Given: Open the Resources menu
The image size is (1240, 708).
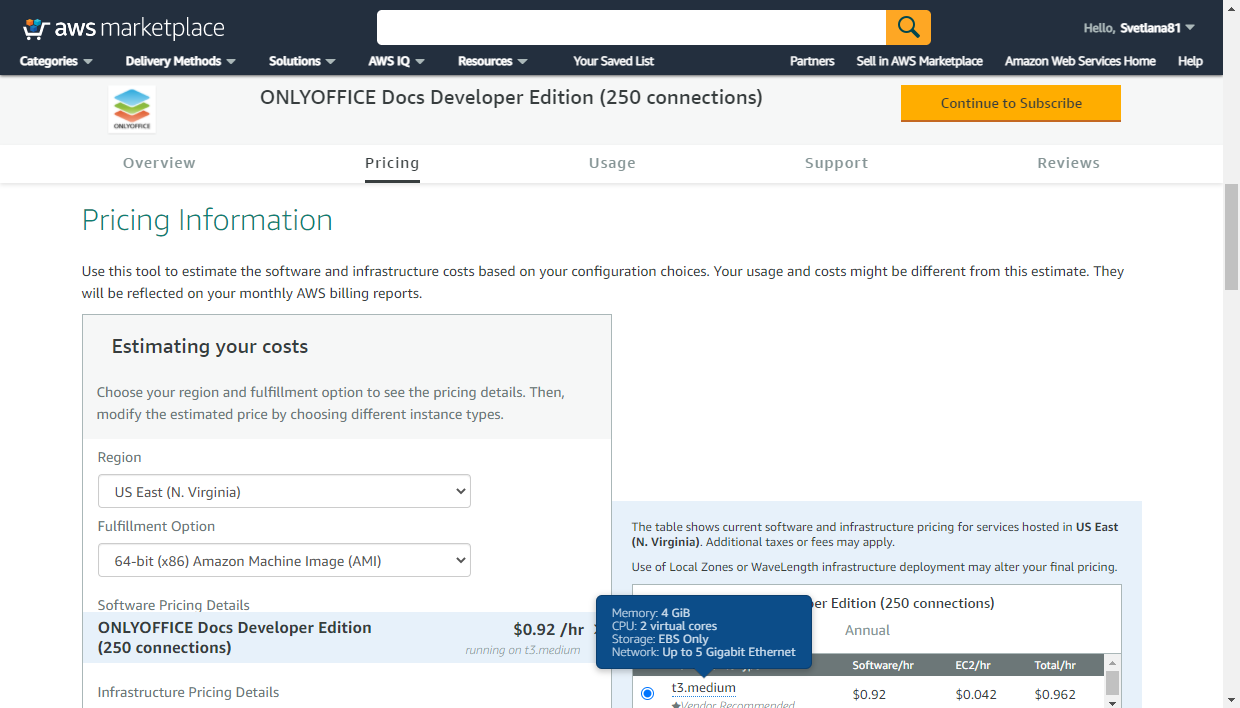Looking at the screenshot, I should [x=492, y=61].
